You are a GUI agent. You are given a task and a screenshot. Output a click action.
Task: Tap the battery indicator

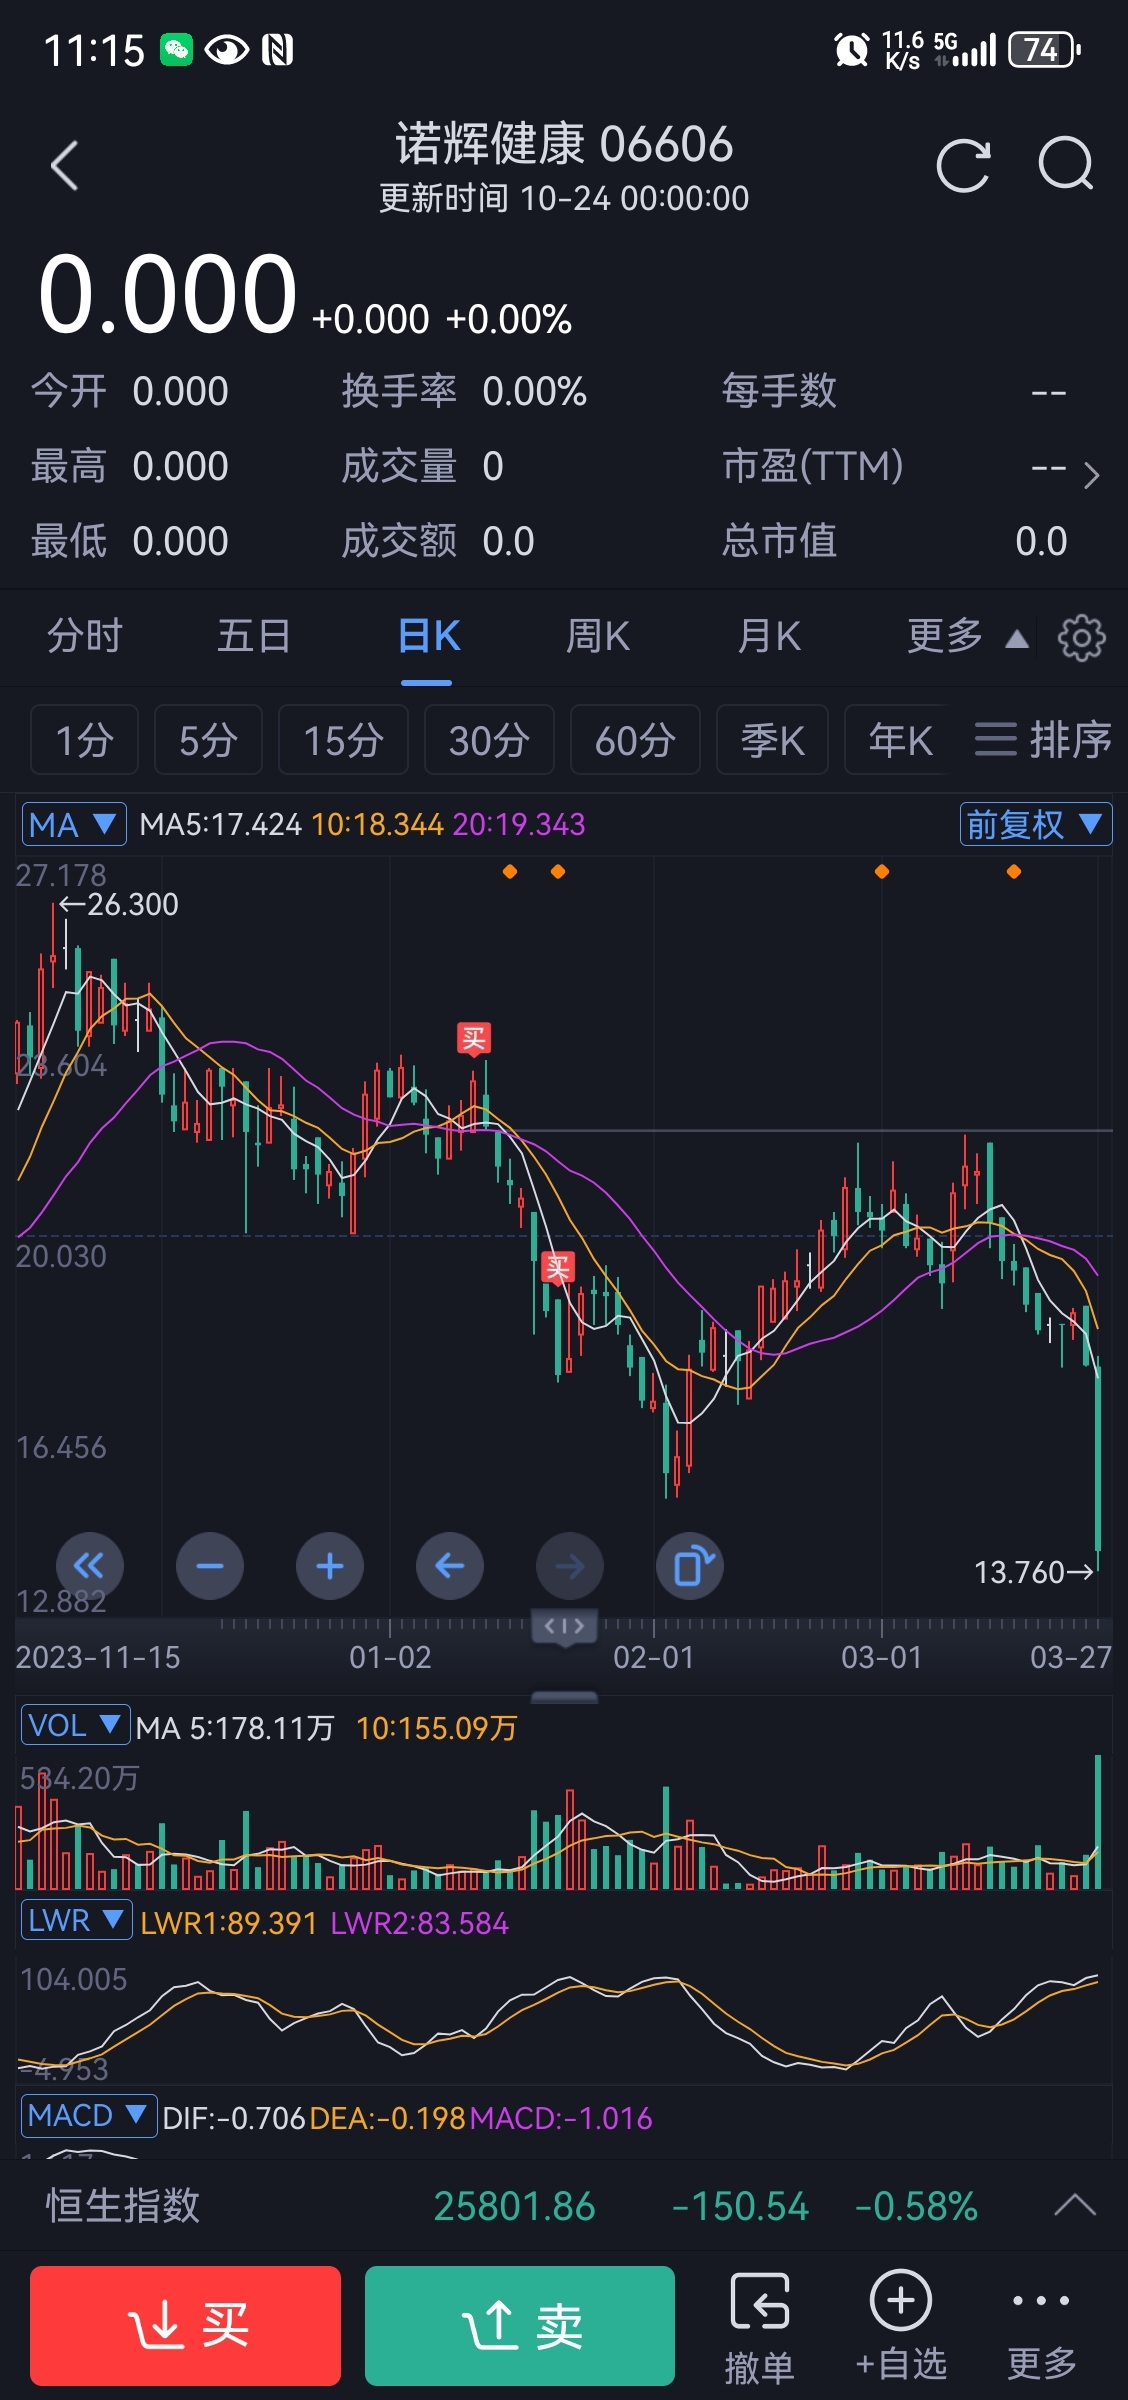click(1044, 49)
